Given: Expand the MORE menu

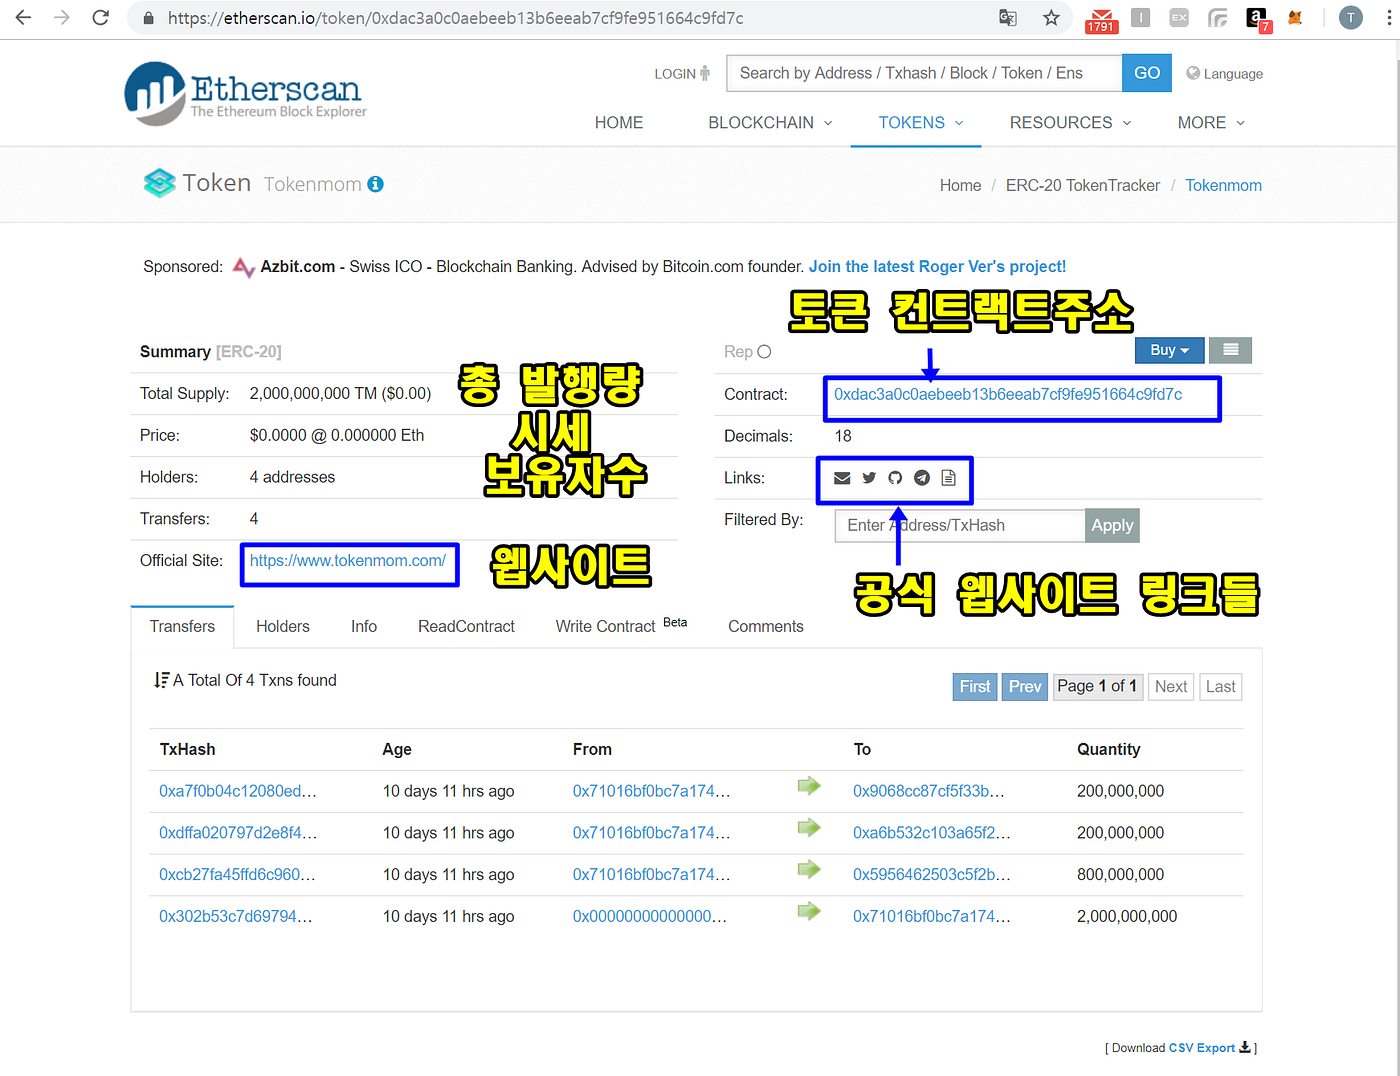Looking at the screenshot, I should (1211, 122).
